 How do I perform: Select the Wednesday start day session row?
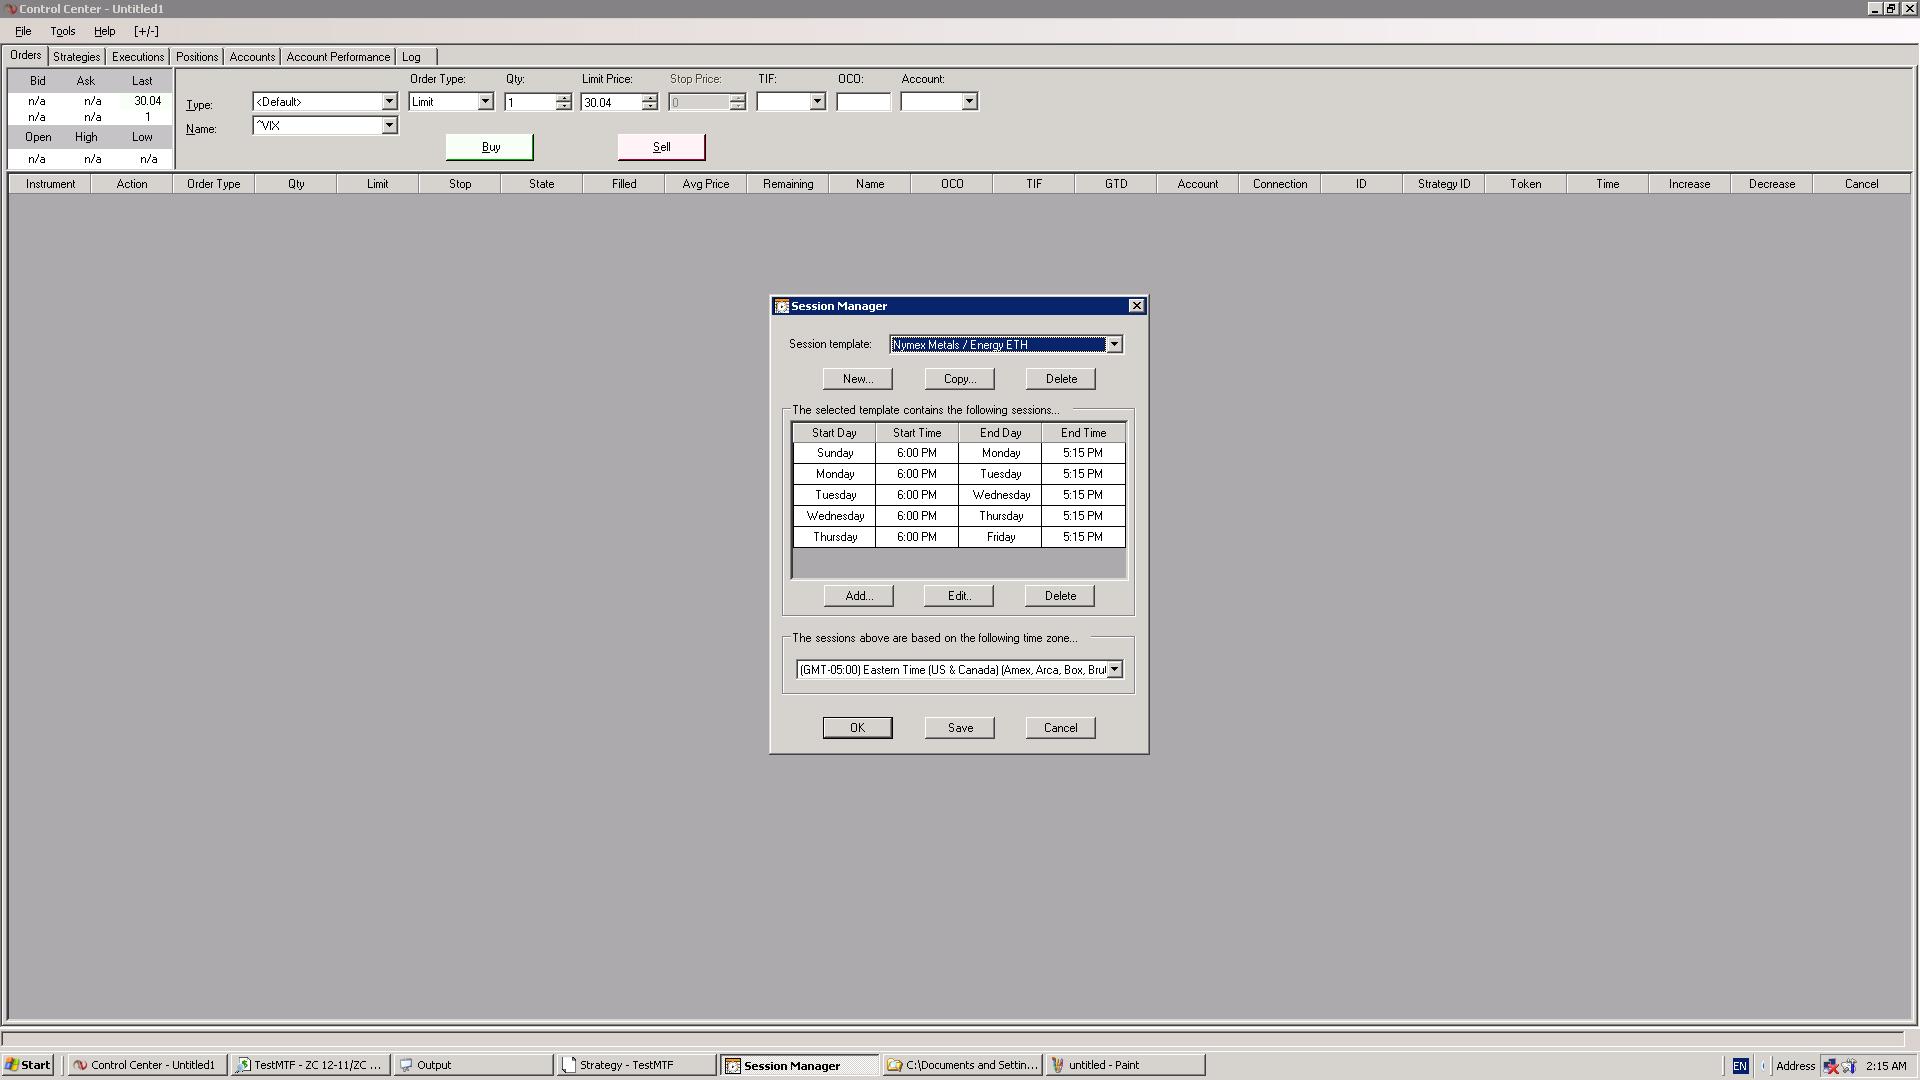pyautogui.click(x=835, y=516)
